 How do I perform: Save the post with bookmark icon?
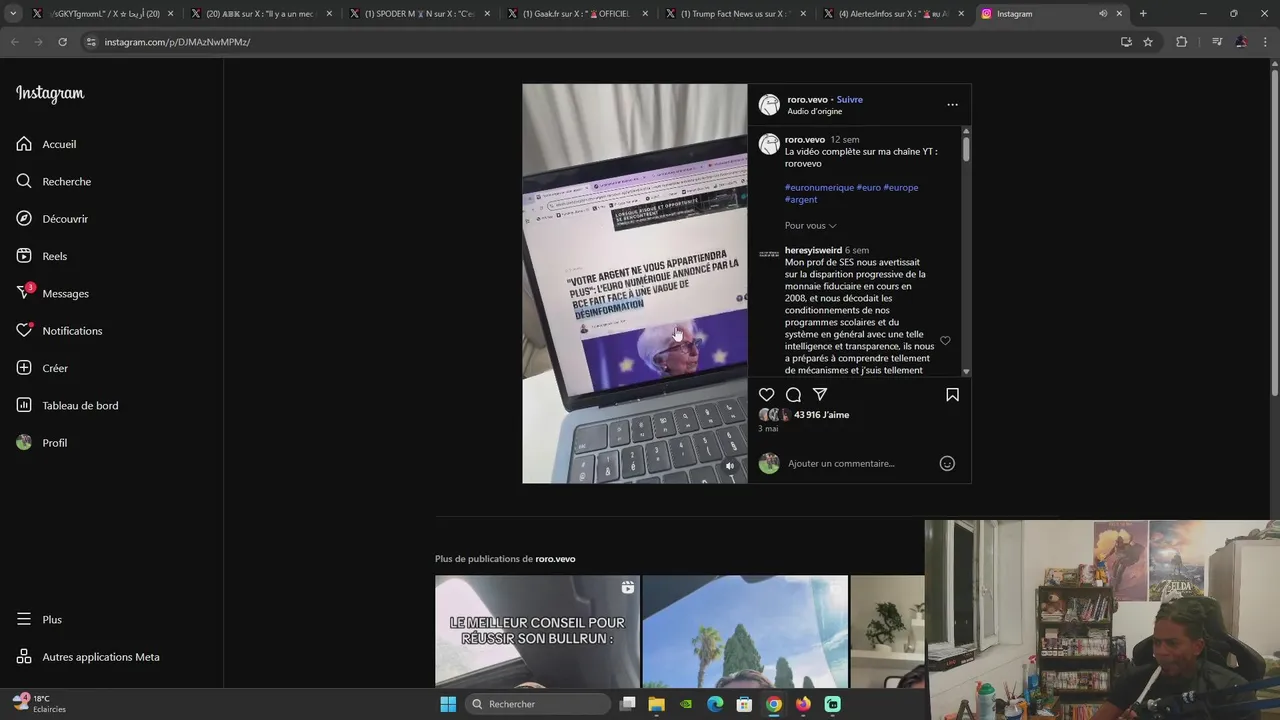tap(952, 395)
